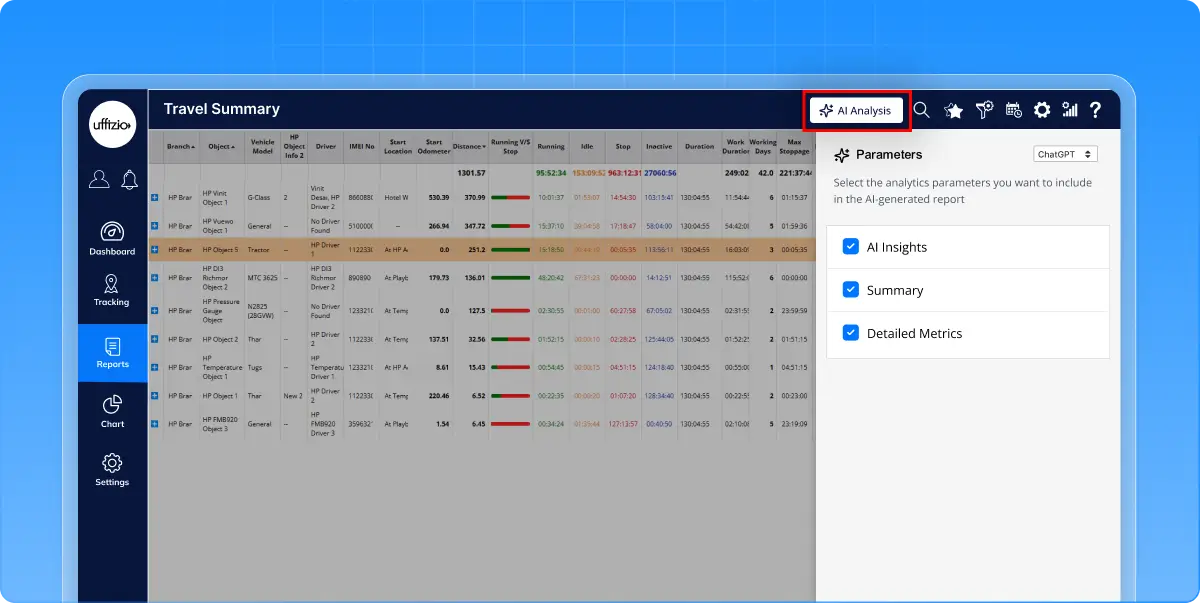Click the notification bell icon

pos(129,179)
